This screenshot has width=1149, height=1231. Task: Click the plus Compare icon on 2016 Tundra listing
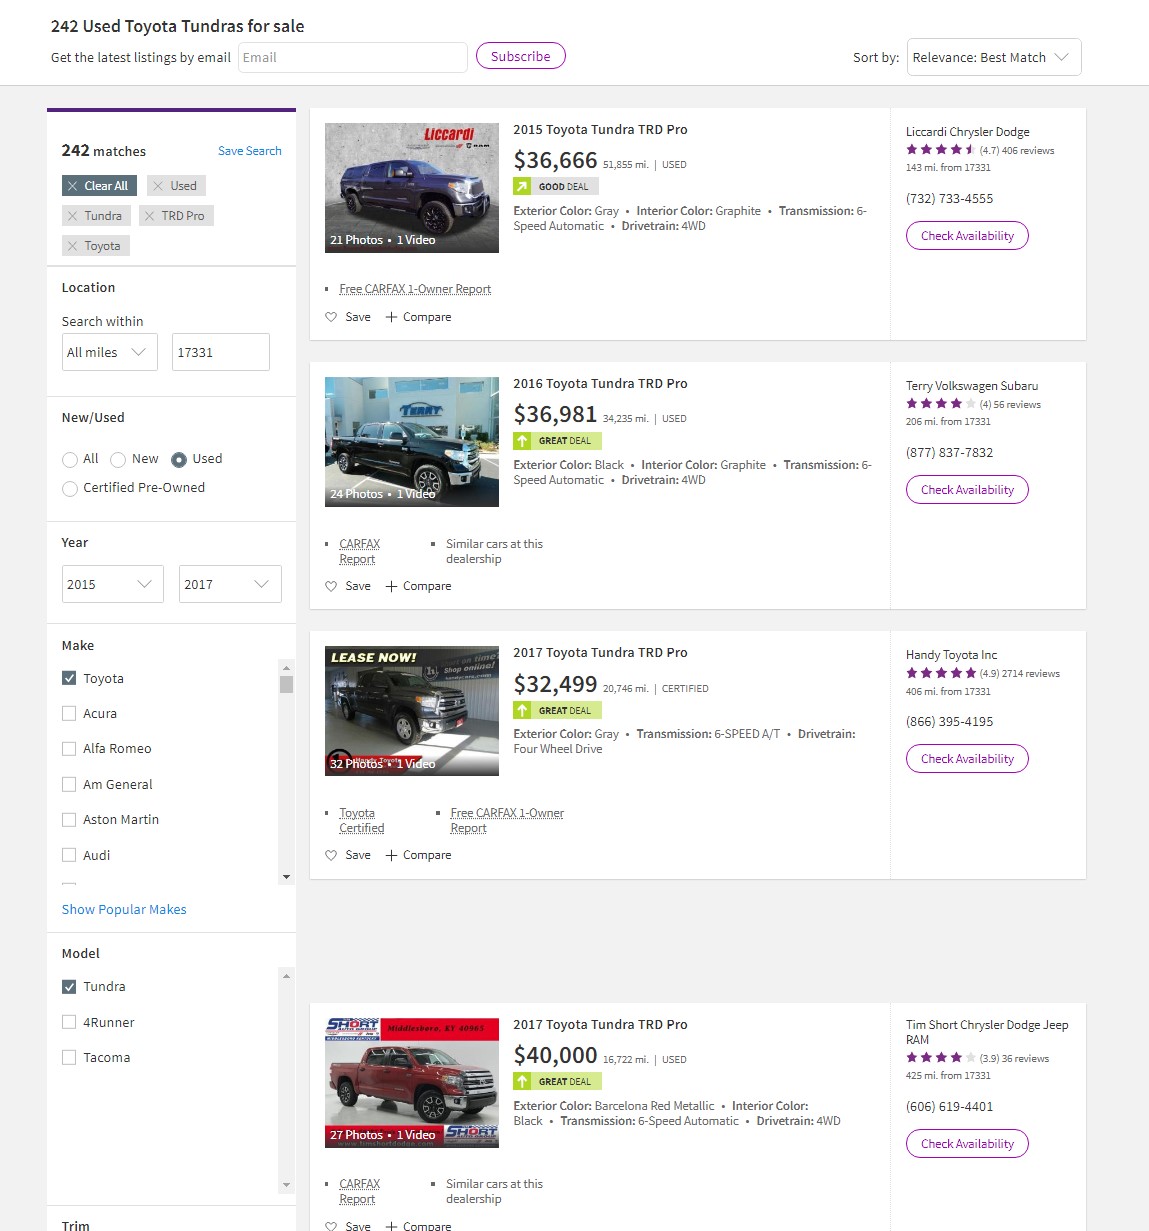pyautogui.click(x=391, y=586)
